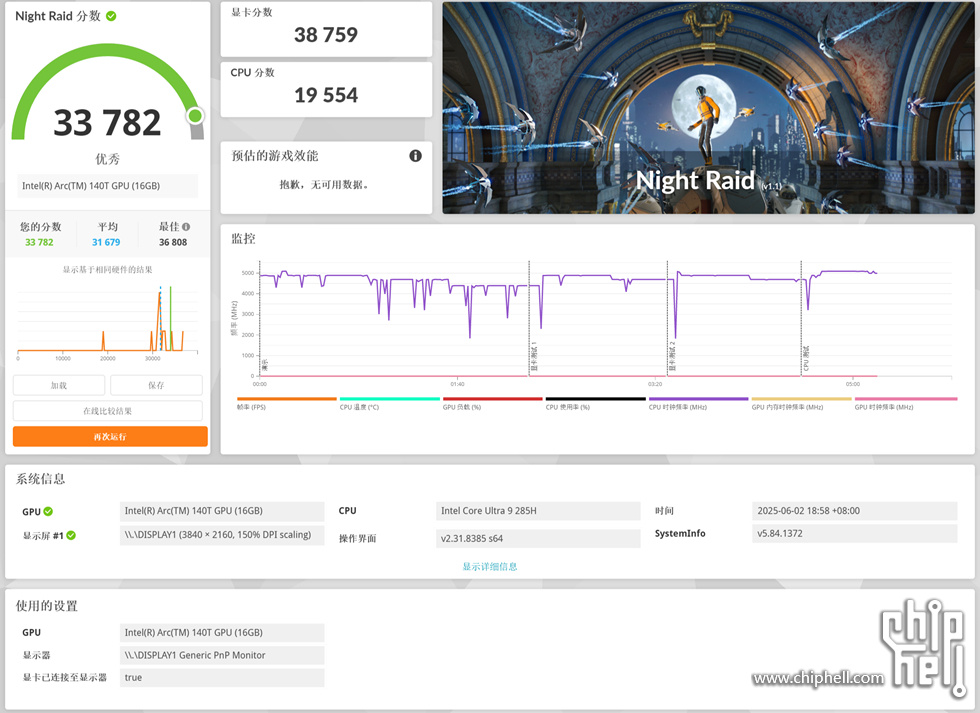Click the Intel Core Ultra 9 285H field
Image resolution: width=980 pixels, height=713 pixels.
point(538,511)
